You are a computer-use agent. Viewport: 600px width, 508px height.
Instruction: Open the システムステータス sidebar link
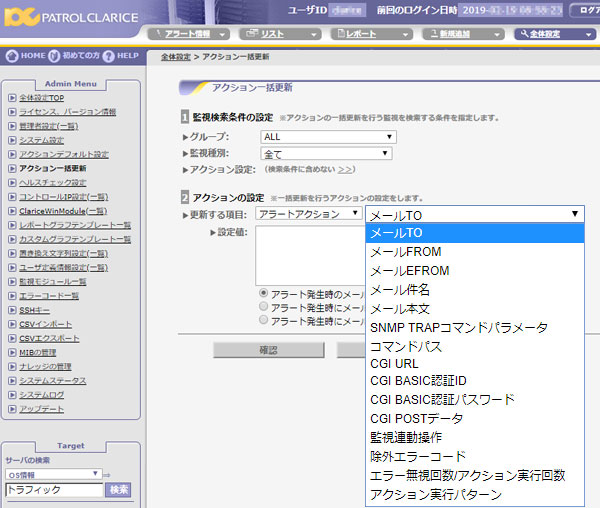(x=52, y=381)
